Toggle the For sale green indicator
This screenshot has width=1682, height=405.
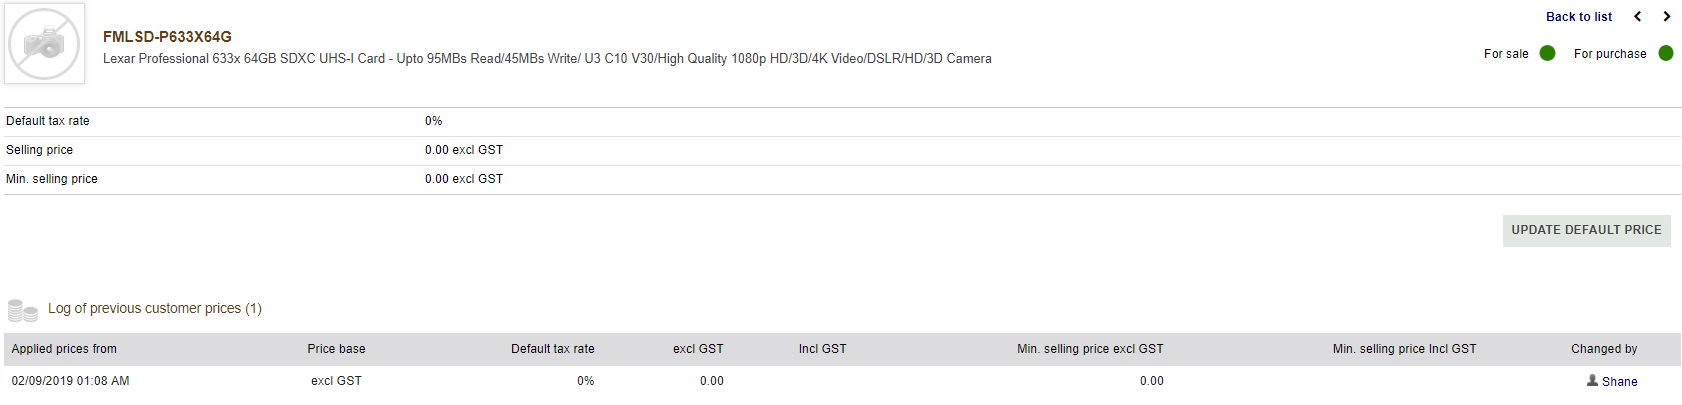pos(1547,53)
